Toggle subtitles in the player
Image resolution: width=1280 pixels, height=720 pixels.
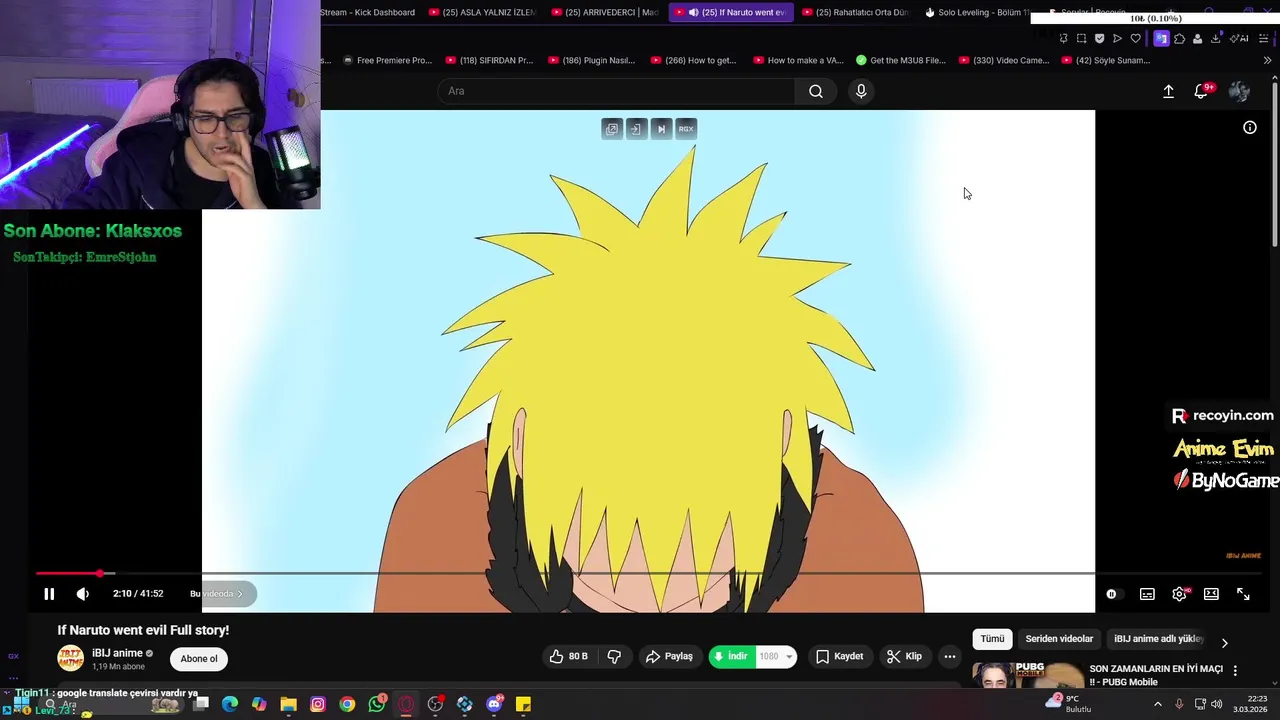pos(1147,594)
